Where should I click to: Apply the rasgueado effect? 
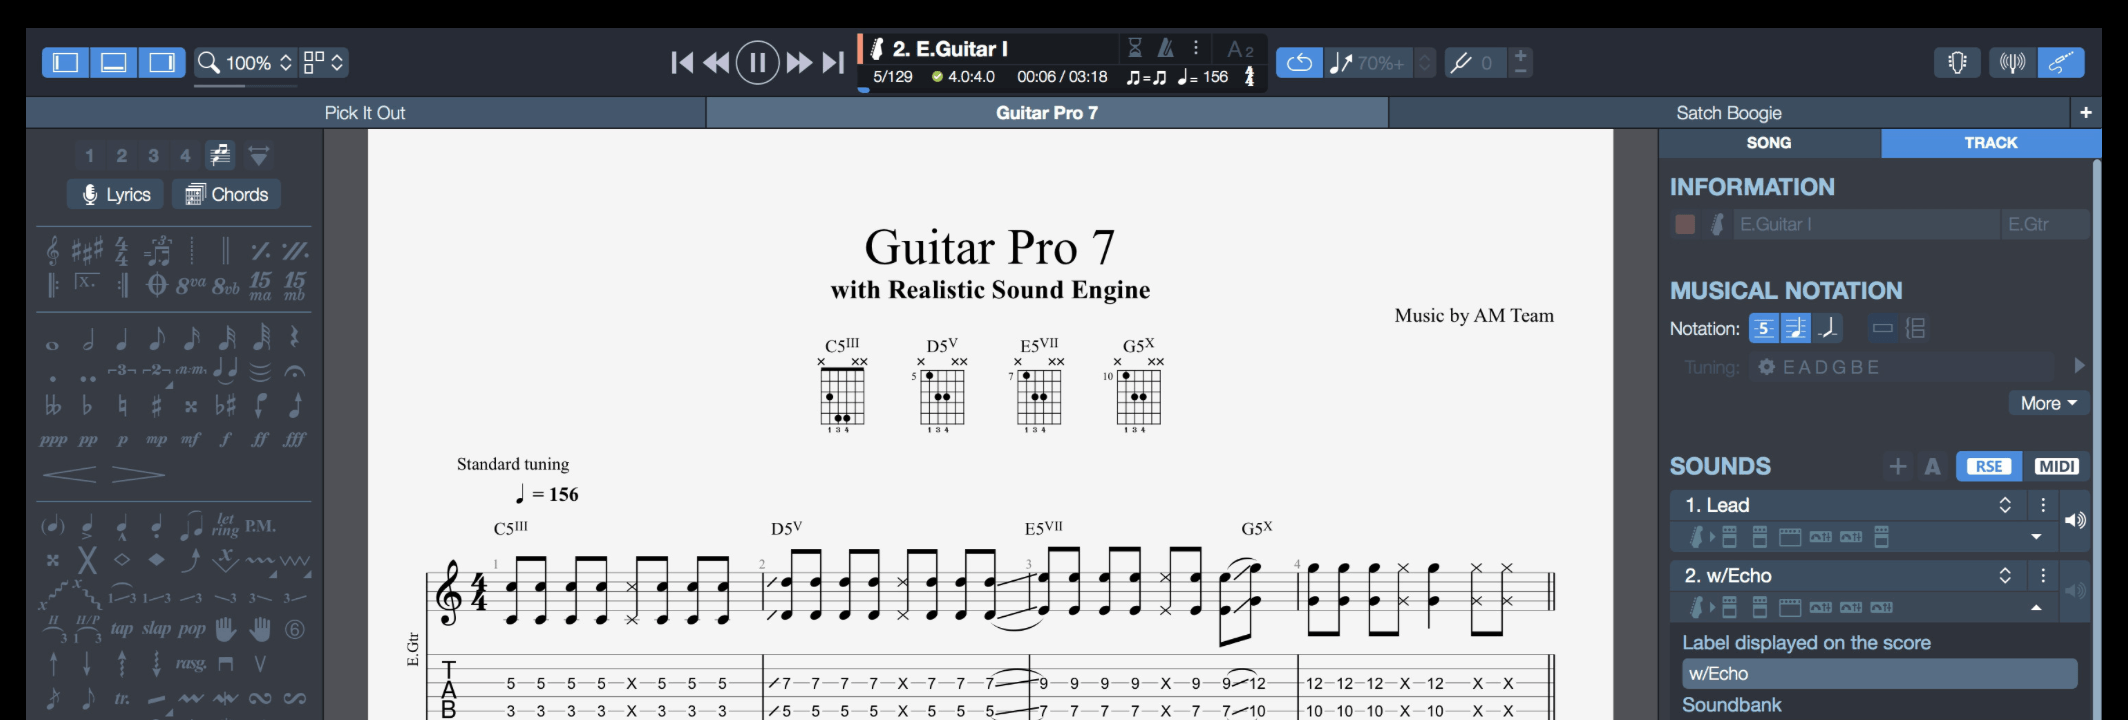pos(190,663)
